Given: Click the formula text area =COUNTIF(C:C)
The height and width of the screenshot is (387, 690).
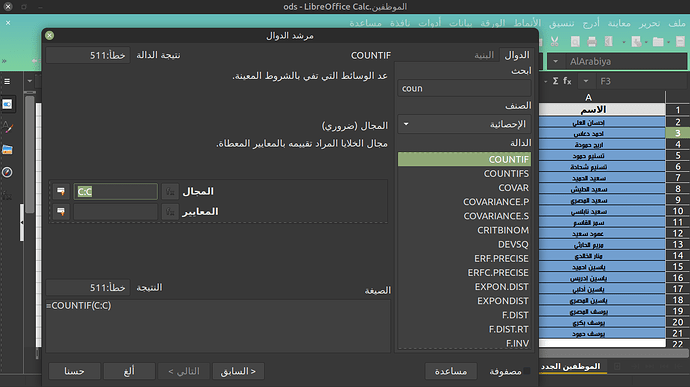Looking at the screenshot, I should pos(218,326).
